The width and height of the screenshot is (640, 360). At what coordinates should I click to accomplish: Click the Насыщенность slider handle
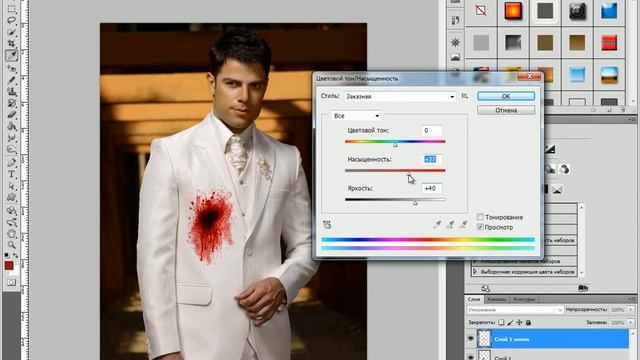409,174
